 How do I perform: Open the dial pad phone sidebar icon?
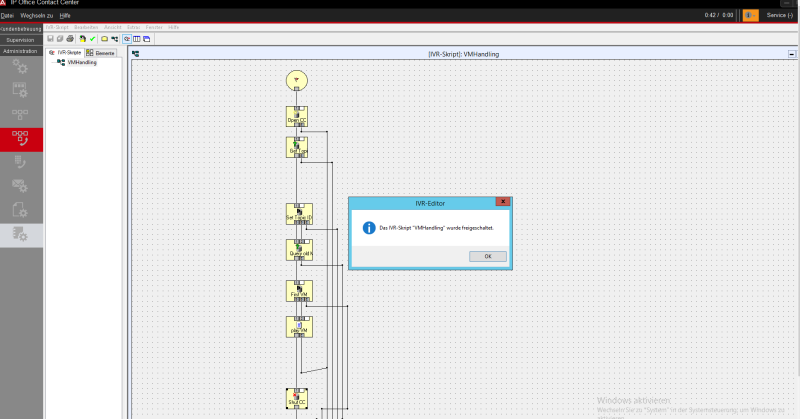point(20,162)
